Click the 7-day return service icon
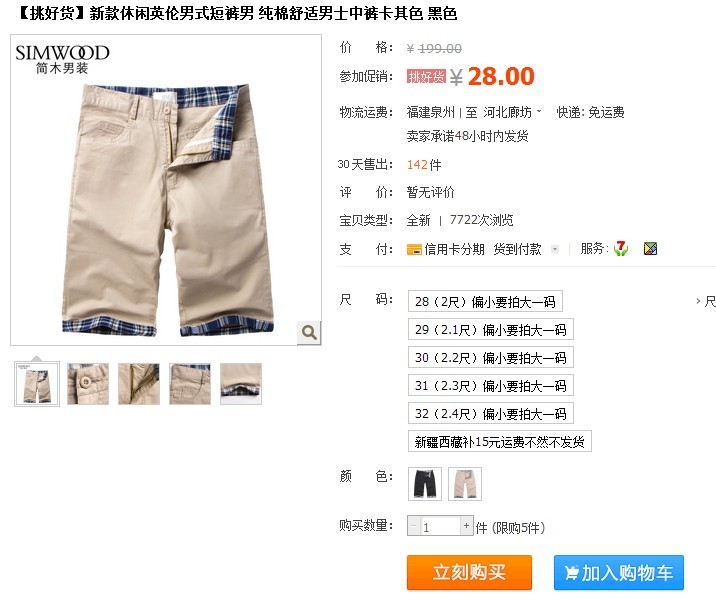 pos(621,248)
